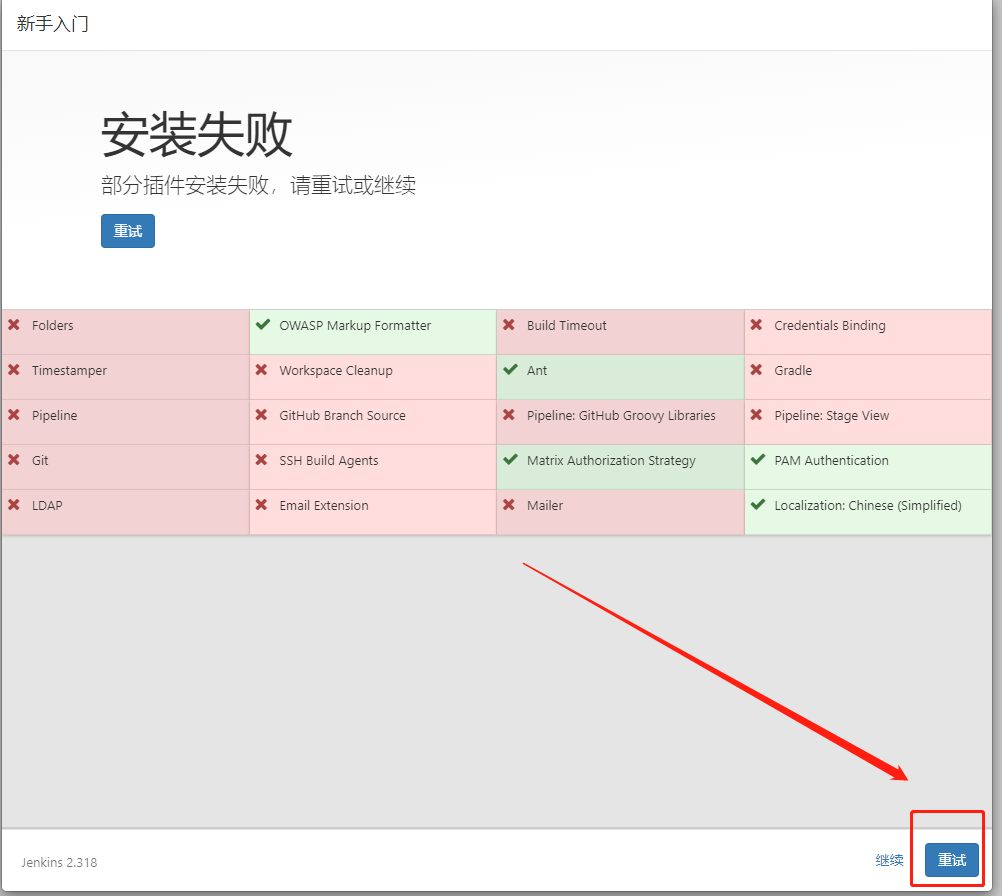Viewport: 1002px width, 896px height.
Task: Click the failed icon beside Timestamper
Action: tap(14, 370)
